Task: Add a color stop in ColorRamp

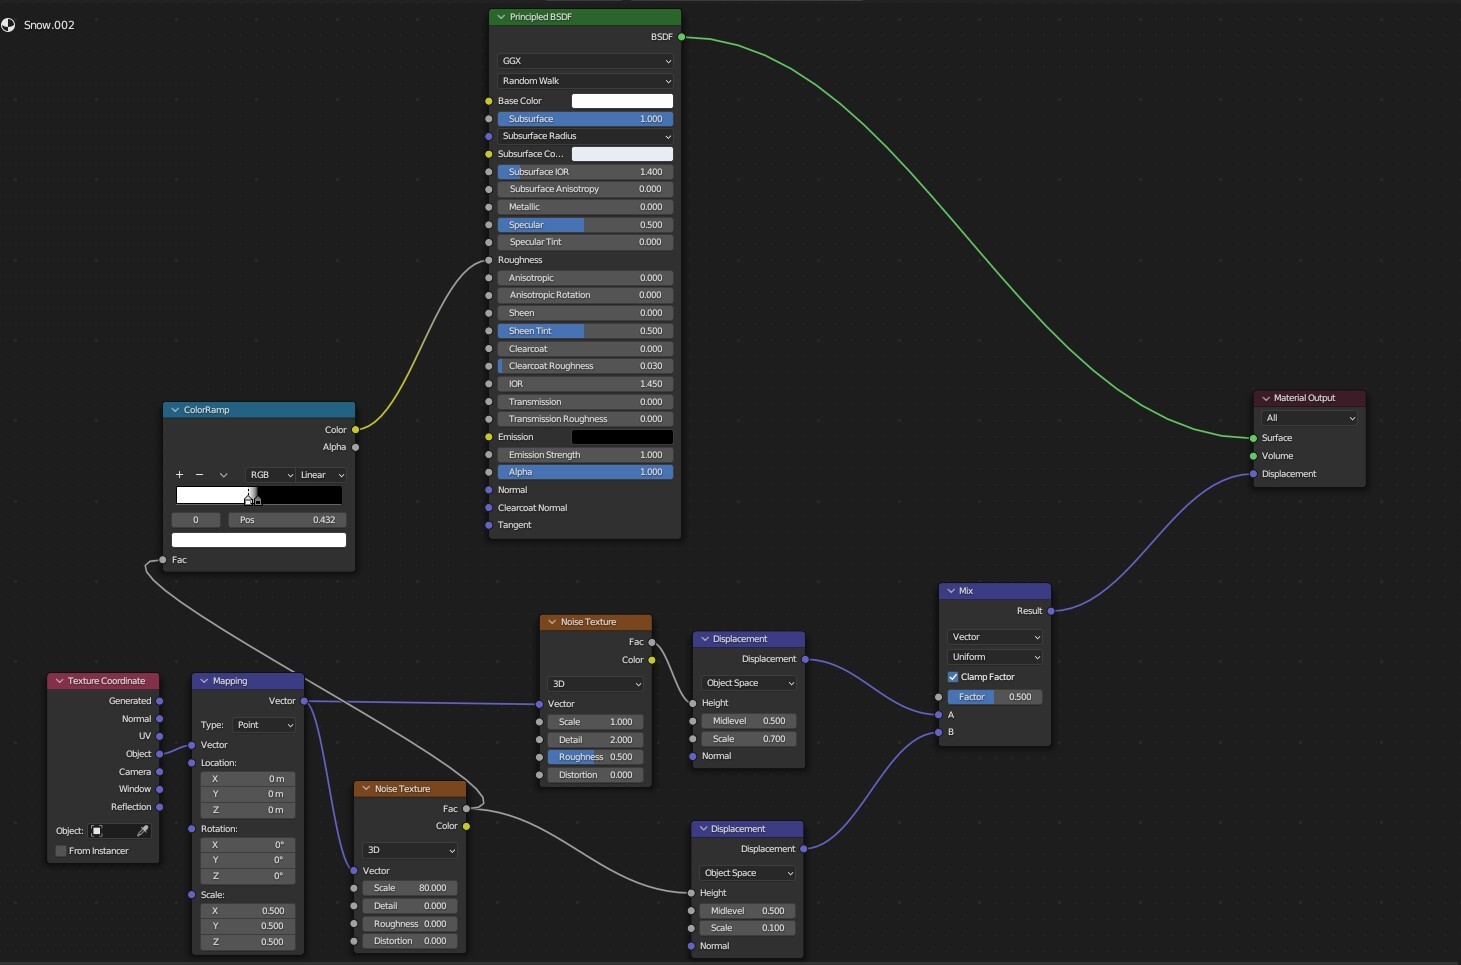Action: (179, 475)
